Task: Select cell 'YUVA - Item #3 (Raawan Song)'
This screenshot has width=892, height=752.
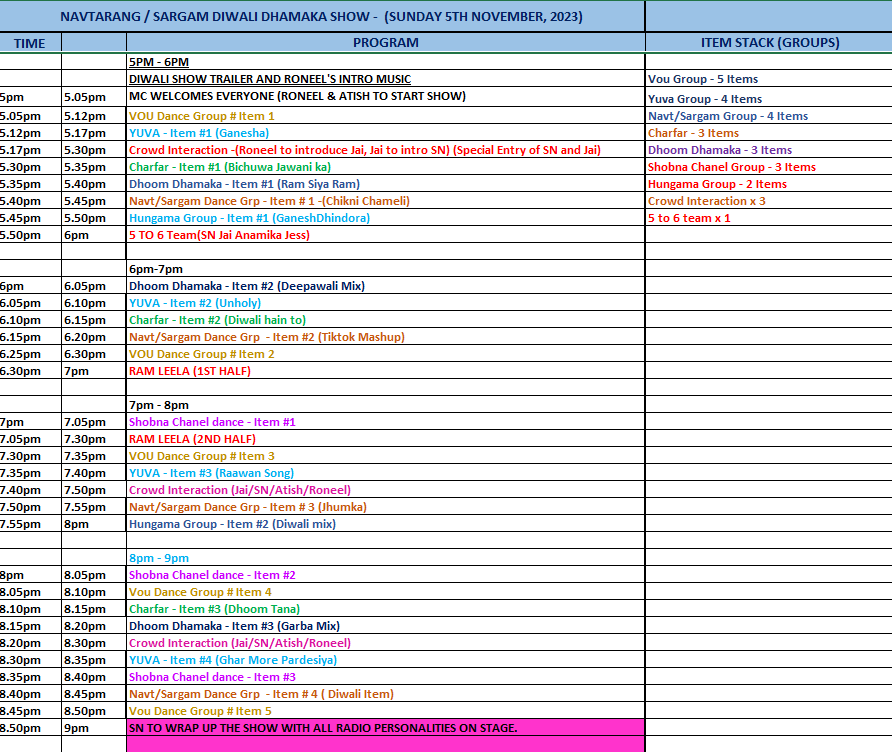Action: [386, 473]
